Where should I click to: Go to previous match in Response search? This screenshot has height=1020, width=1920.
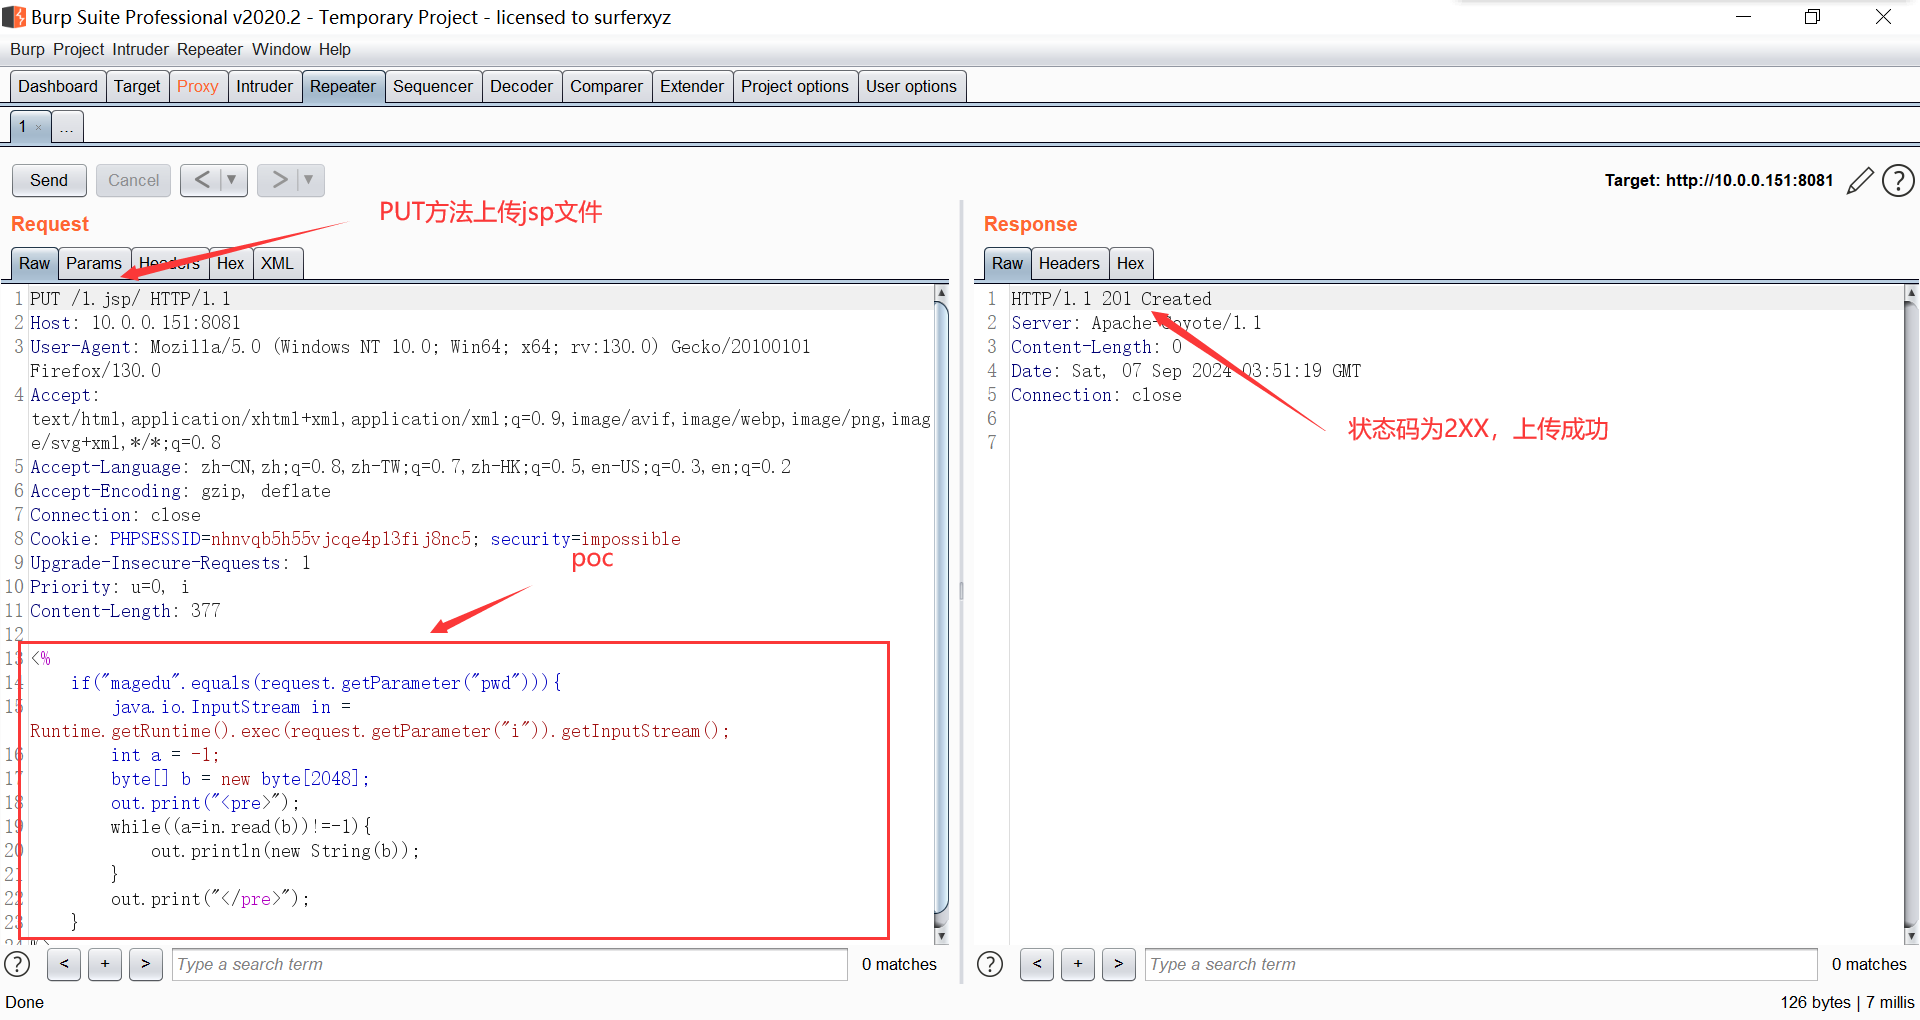coord(1037,964)
